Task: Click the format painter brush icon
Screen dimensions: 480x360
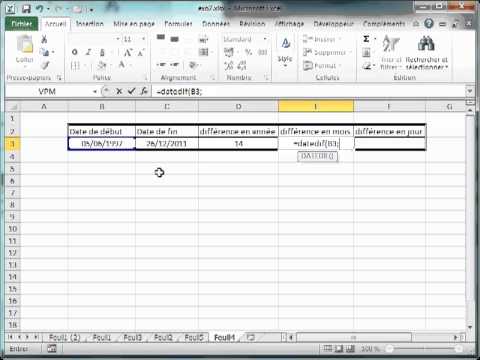Action: (x=44, y=65)
